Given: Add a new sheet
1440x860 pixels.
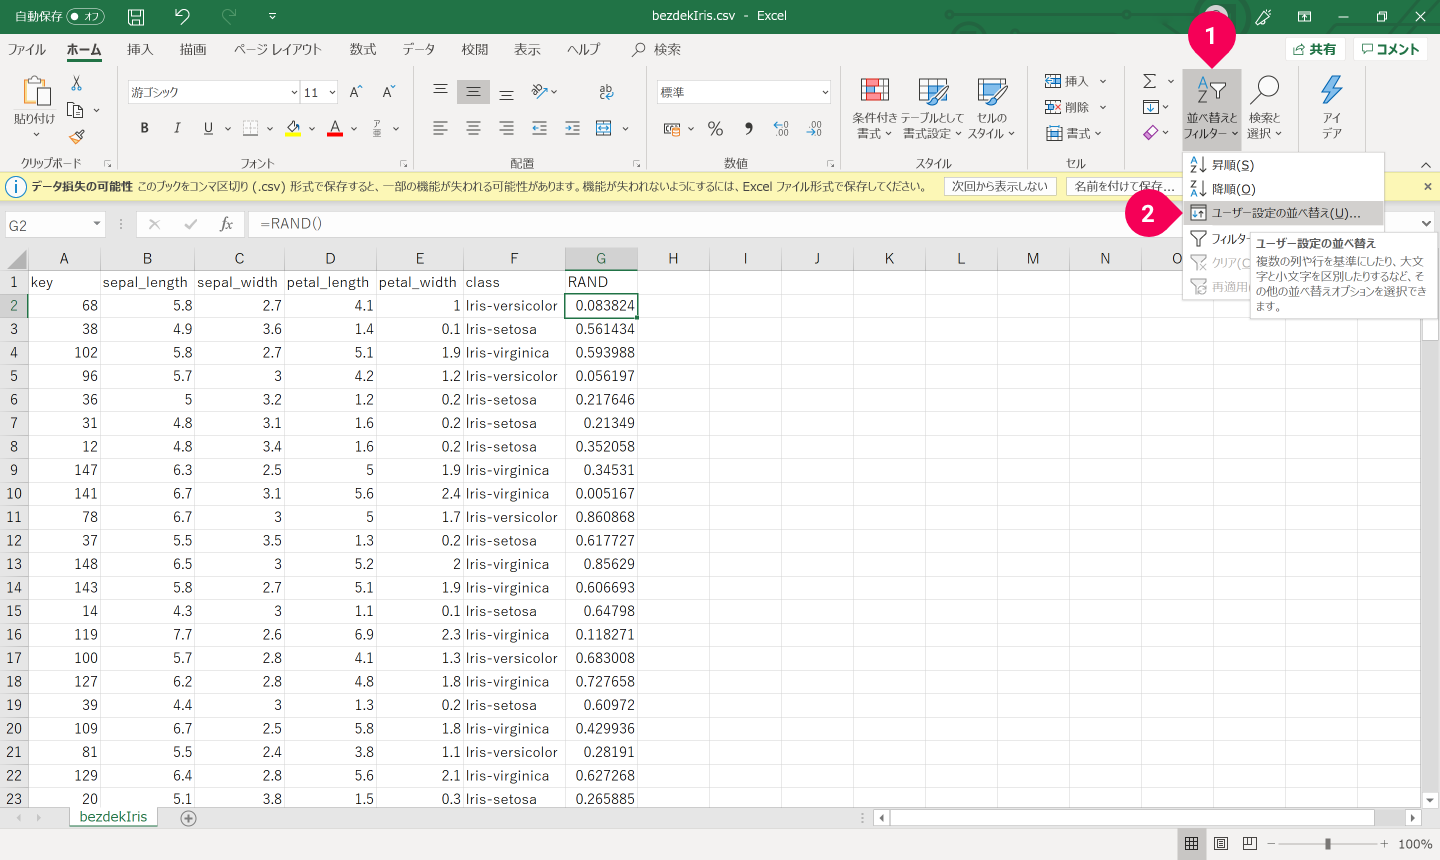Looking at the screenshot, I should [188, 818].
